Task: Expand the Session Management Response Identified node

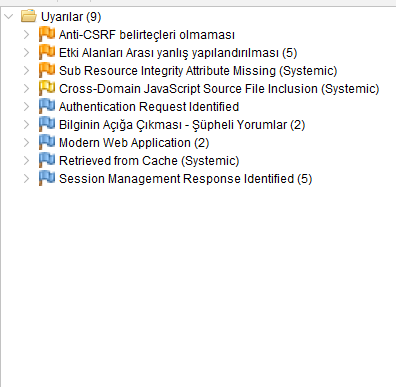Action: [x=26, y=178]
